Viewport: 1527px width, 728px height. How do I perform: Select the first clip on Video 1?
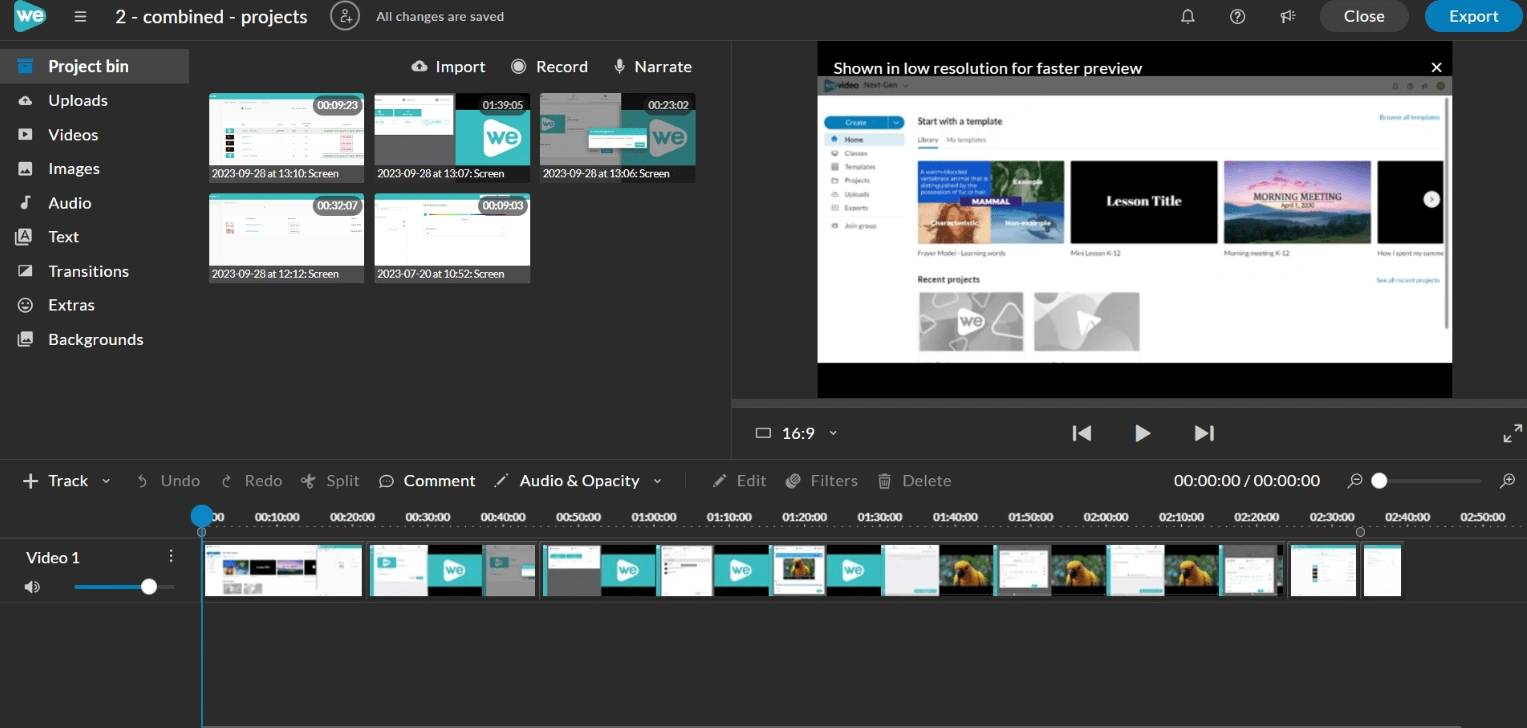click(x=283, y=570)
